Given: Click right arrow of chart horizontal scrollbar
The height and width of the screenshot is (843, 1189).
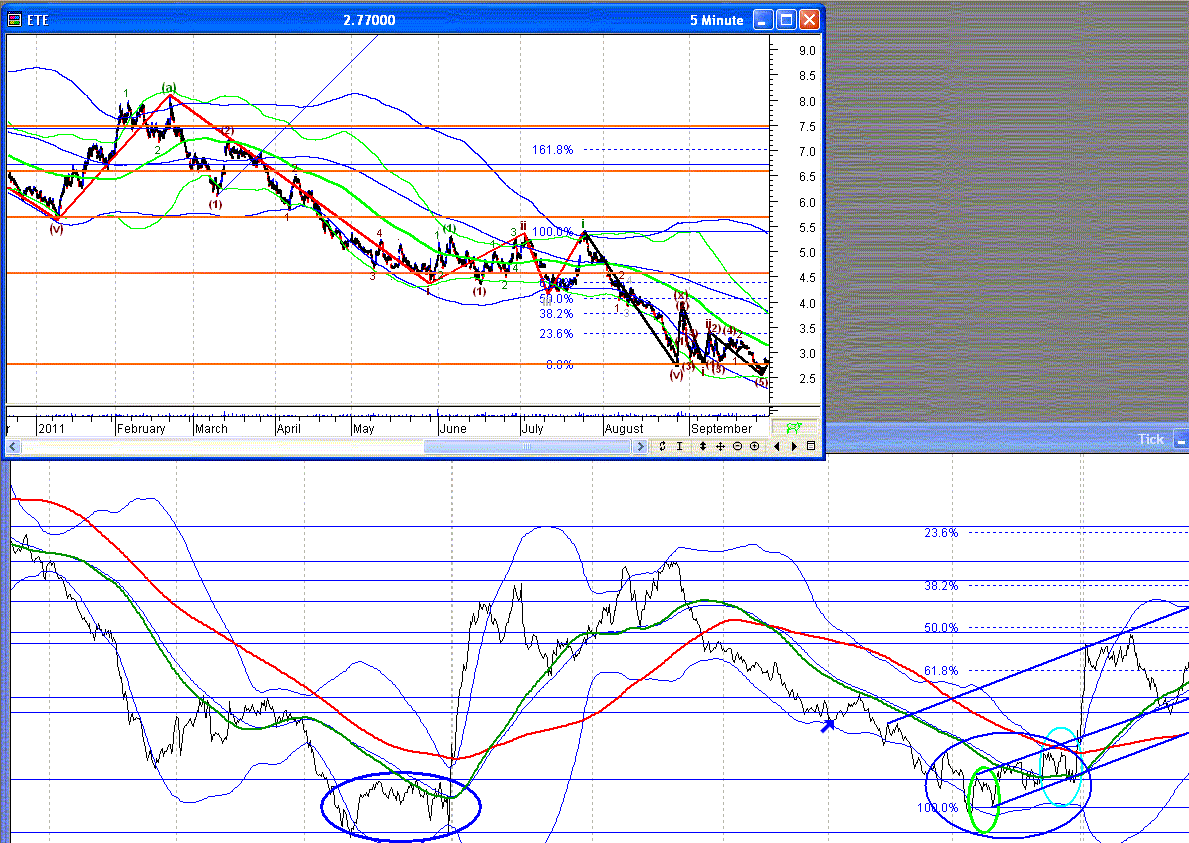Looking at the screenshot, I should [640, 447].
